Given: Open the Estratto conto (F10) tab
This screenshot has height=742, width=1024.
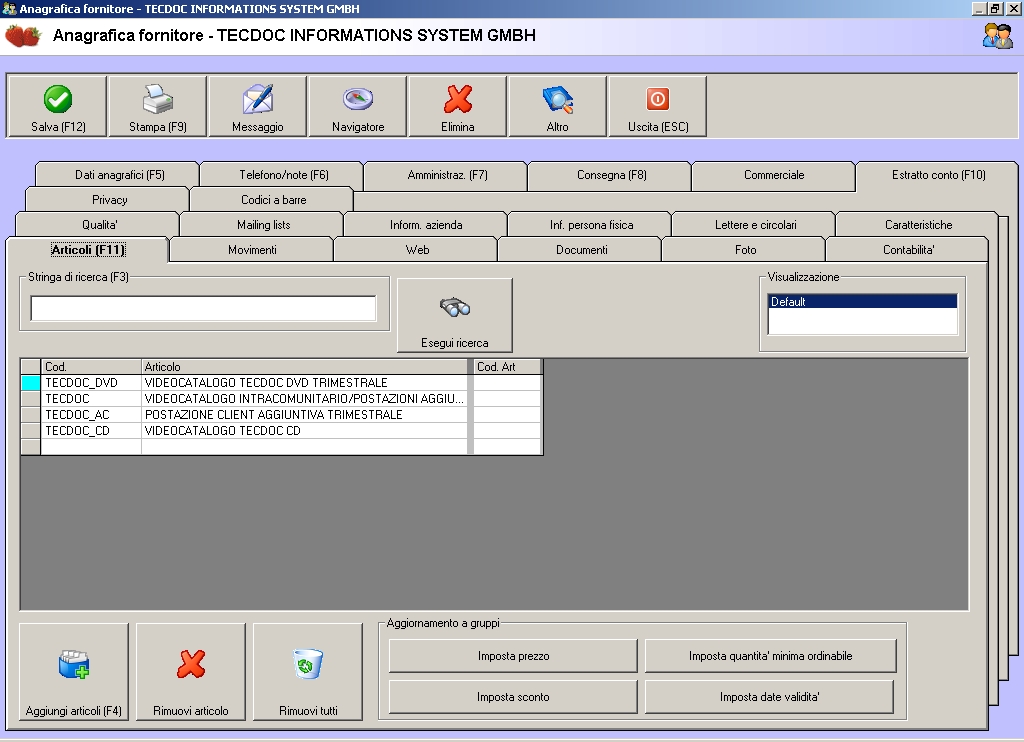Looking at the screenshot, I should (938, 175).
